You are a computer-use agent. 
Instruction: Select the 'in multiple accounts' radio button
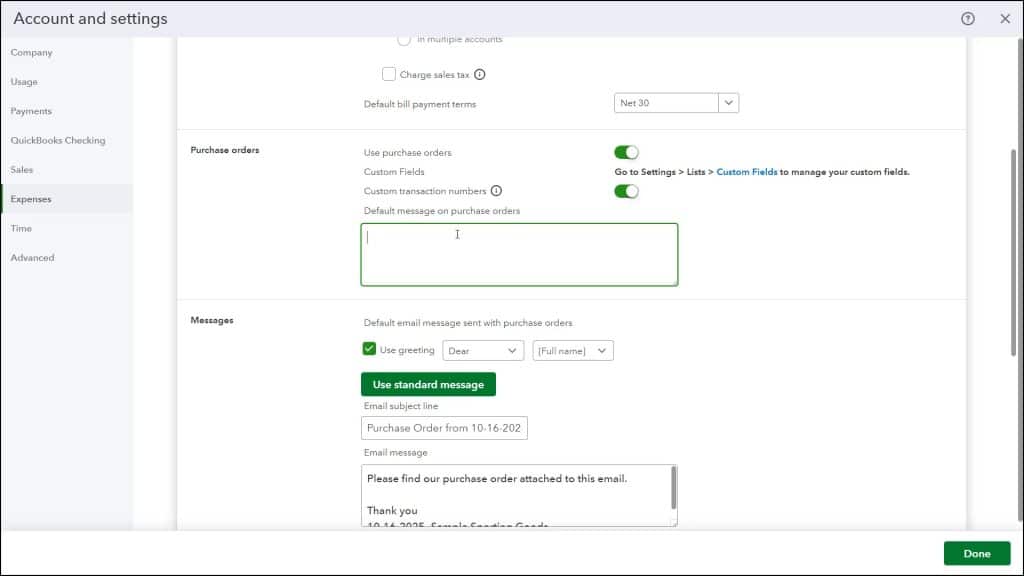click(404, 39)
